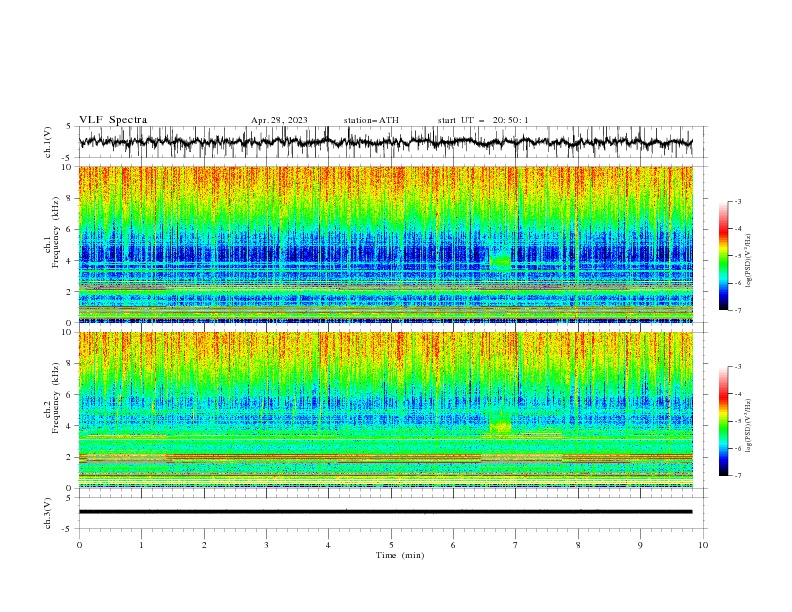Click the time axis tick label '7'
The height and width of the screenshot is (612, 792).
(x=516, y=545)
